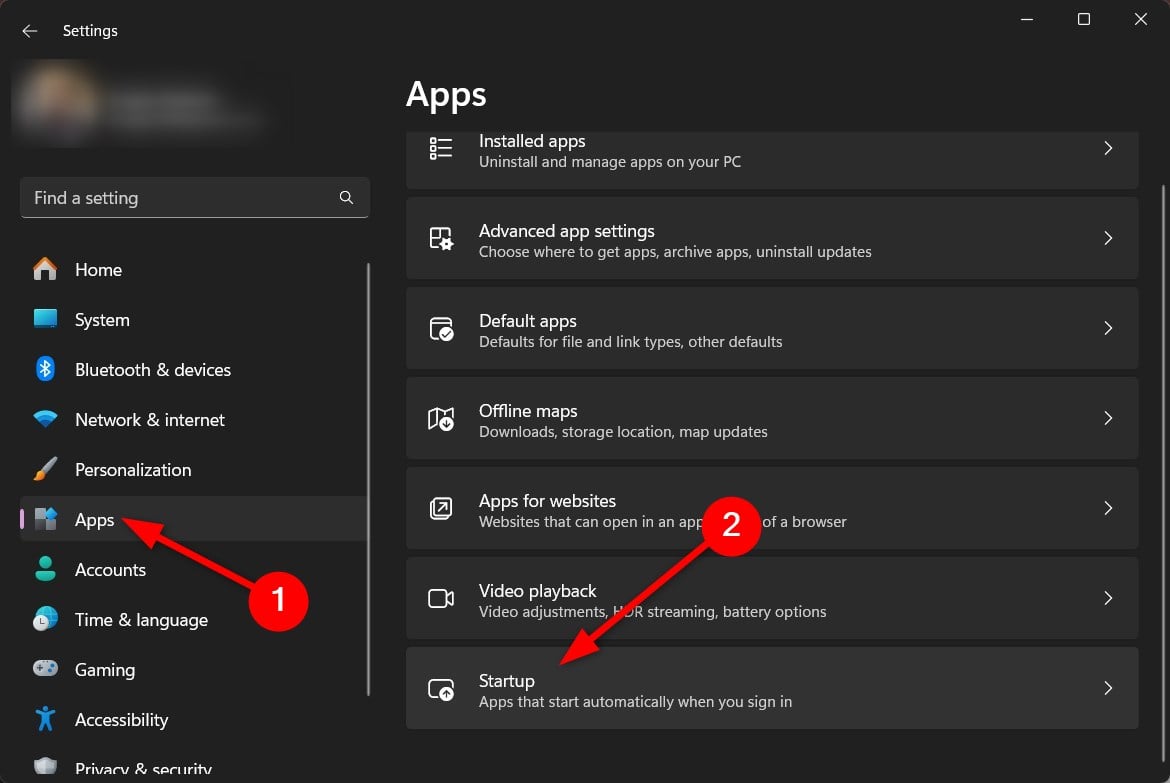Go to Time & language

tap(193, 620)
